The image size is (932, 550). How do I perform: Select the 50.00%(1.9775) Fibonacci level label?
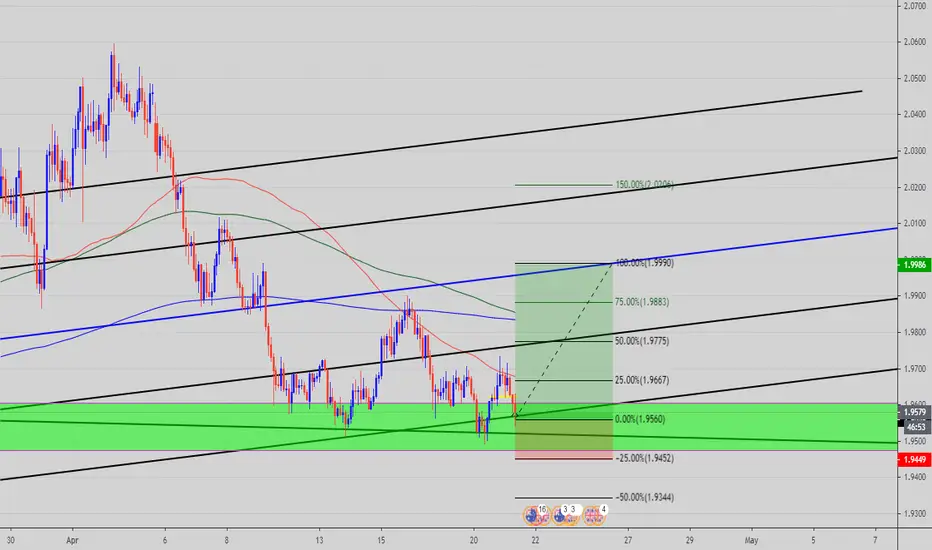click(642, 341)
